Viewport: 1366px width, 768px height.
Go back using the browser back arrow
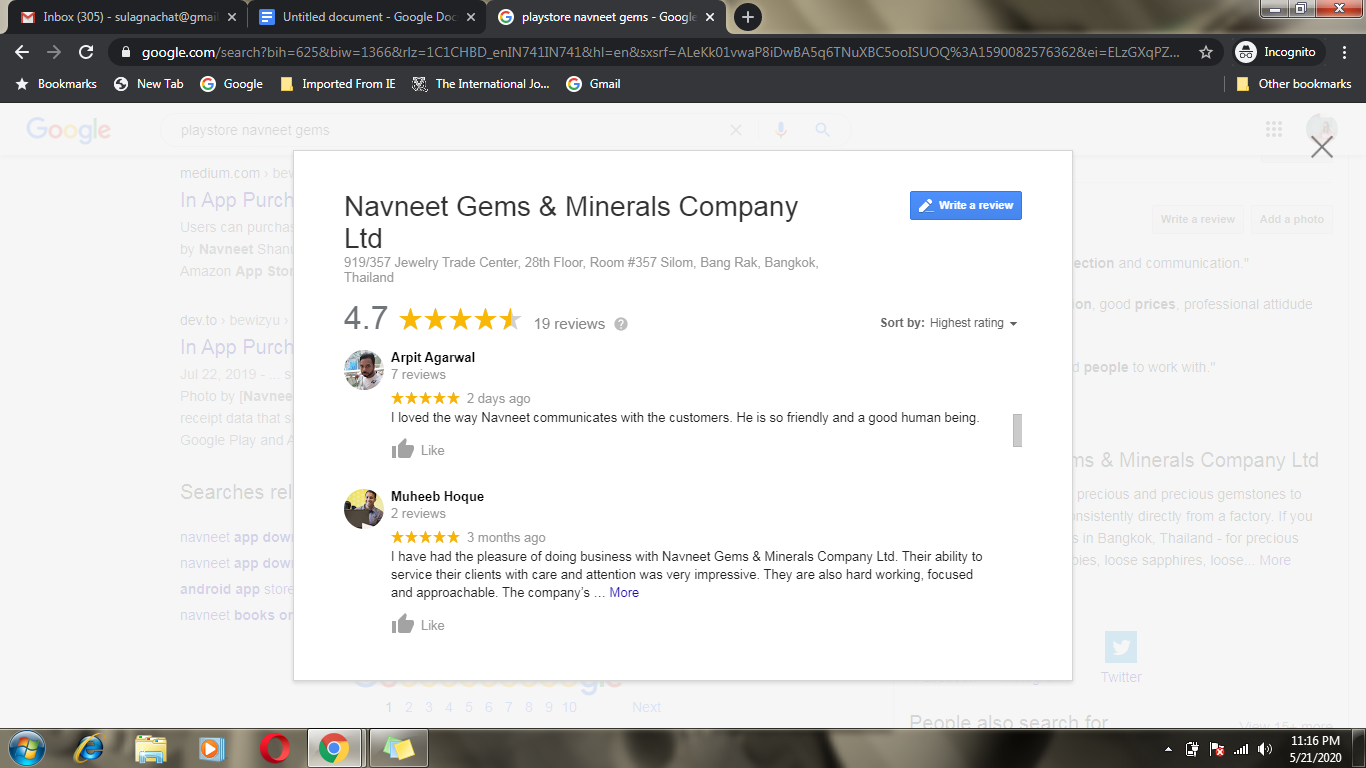(x=22, y=52)
